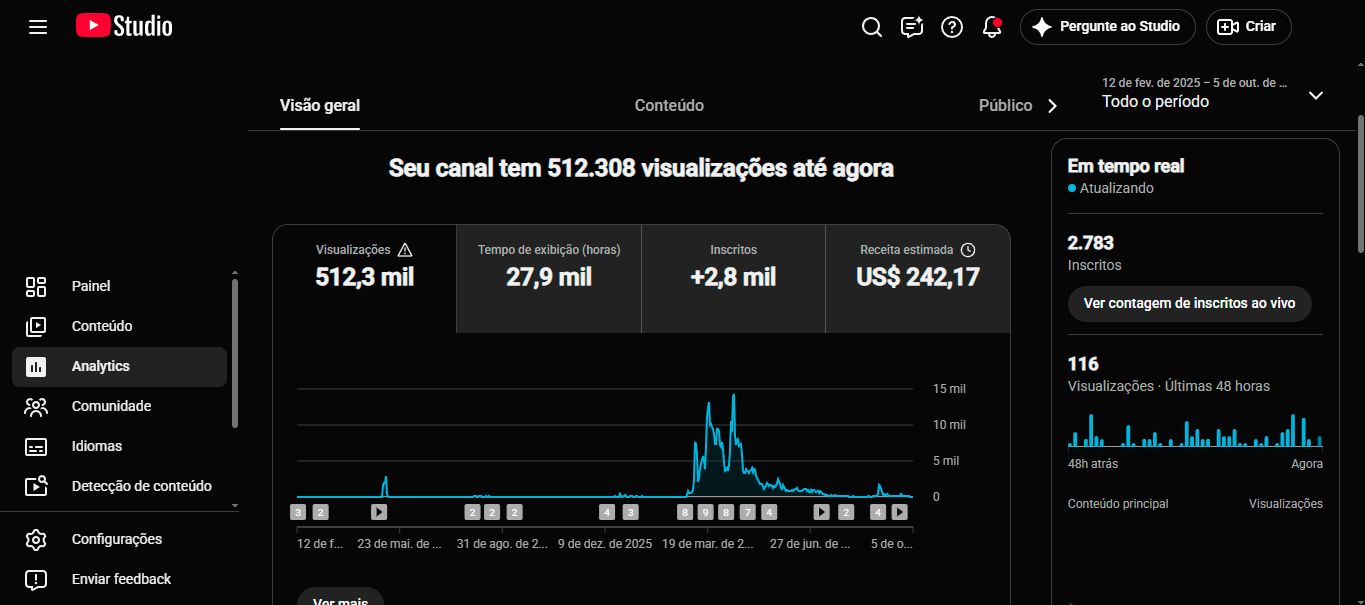The image size is (1365, 605).
Task: Select the Inscritos metric card
Action: pyautogui.click(x=733, y=279)
